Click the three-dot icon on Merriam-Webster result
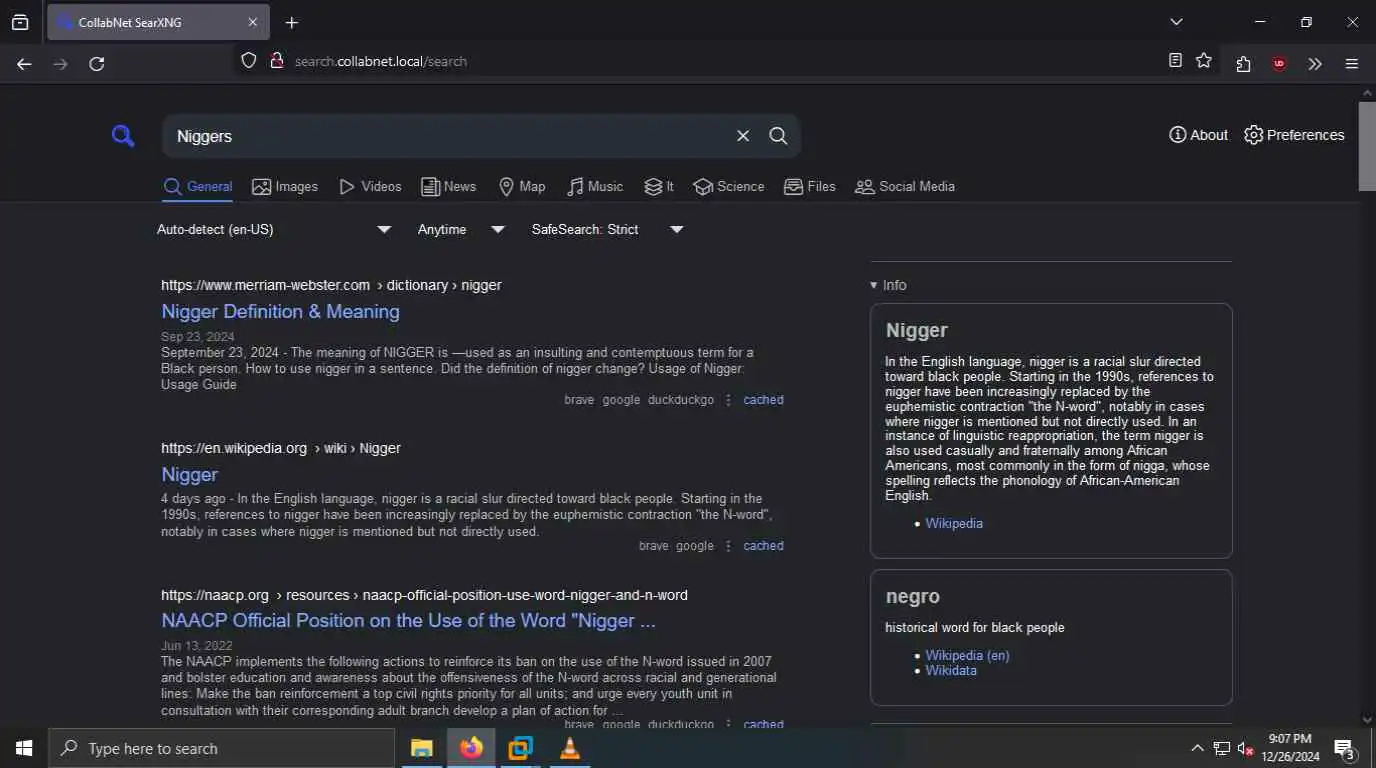1376x768 pixels. click(728, 400)
